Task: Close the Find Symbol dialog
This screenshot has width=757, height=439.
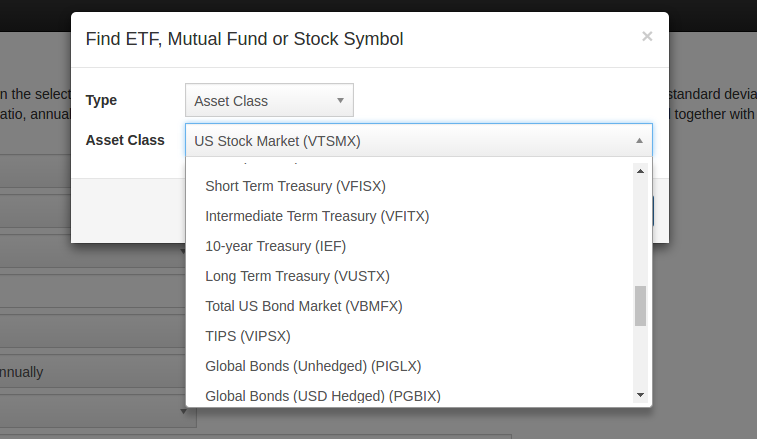Action: 647,36
